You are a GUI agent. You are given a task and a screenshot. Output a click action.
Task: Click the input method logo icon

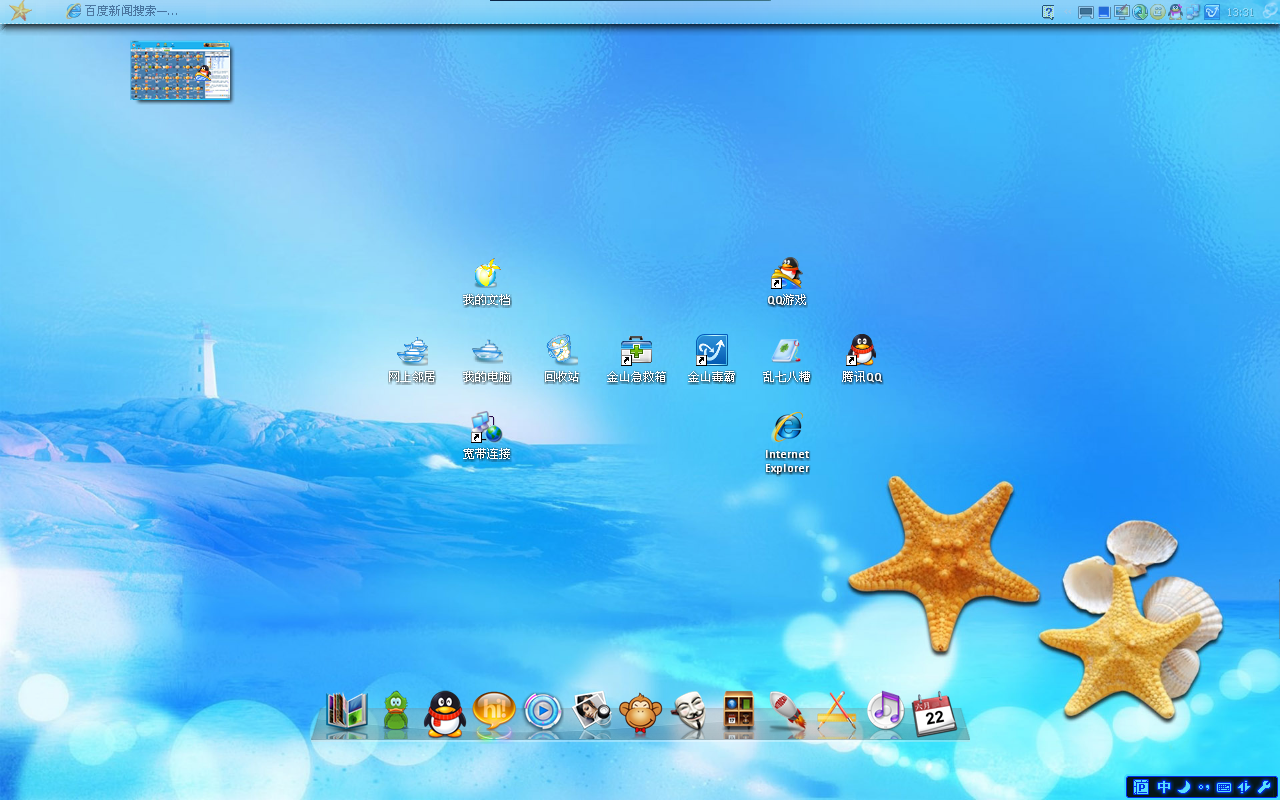pyautogui.click(x=1142, y=788)
